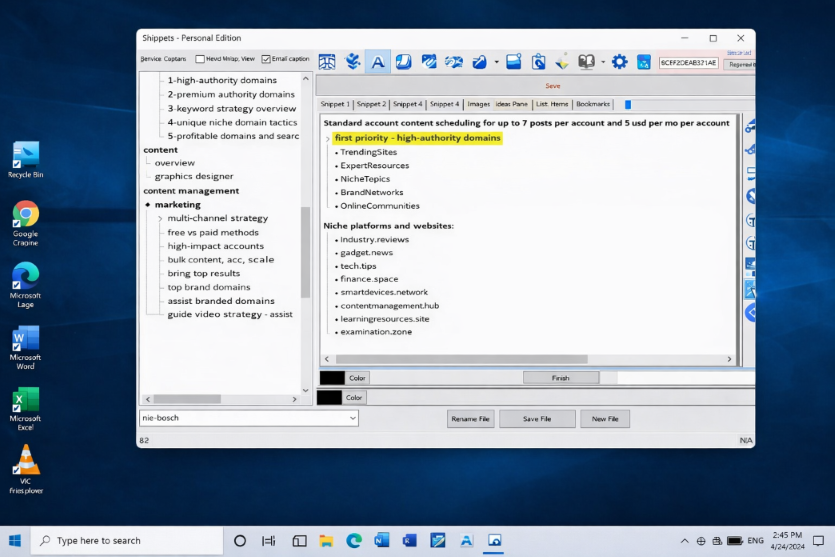This screenshot has width=835, height=557.
Task: Open the Ideas Pane tab
Action: pos(511,104)
